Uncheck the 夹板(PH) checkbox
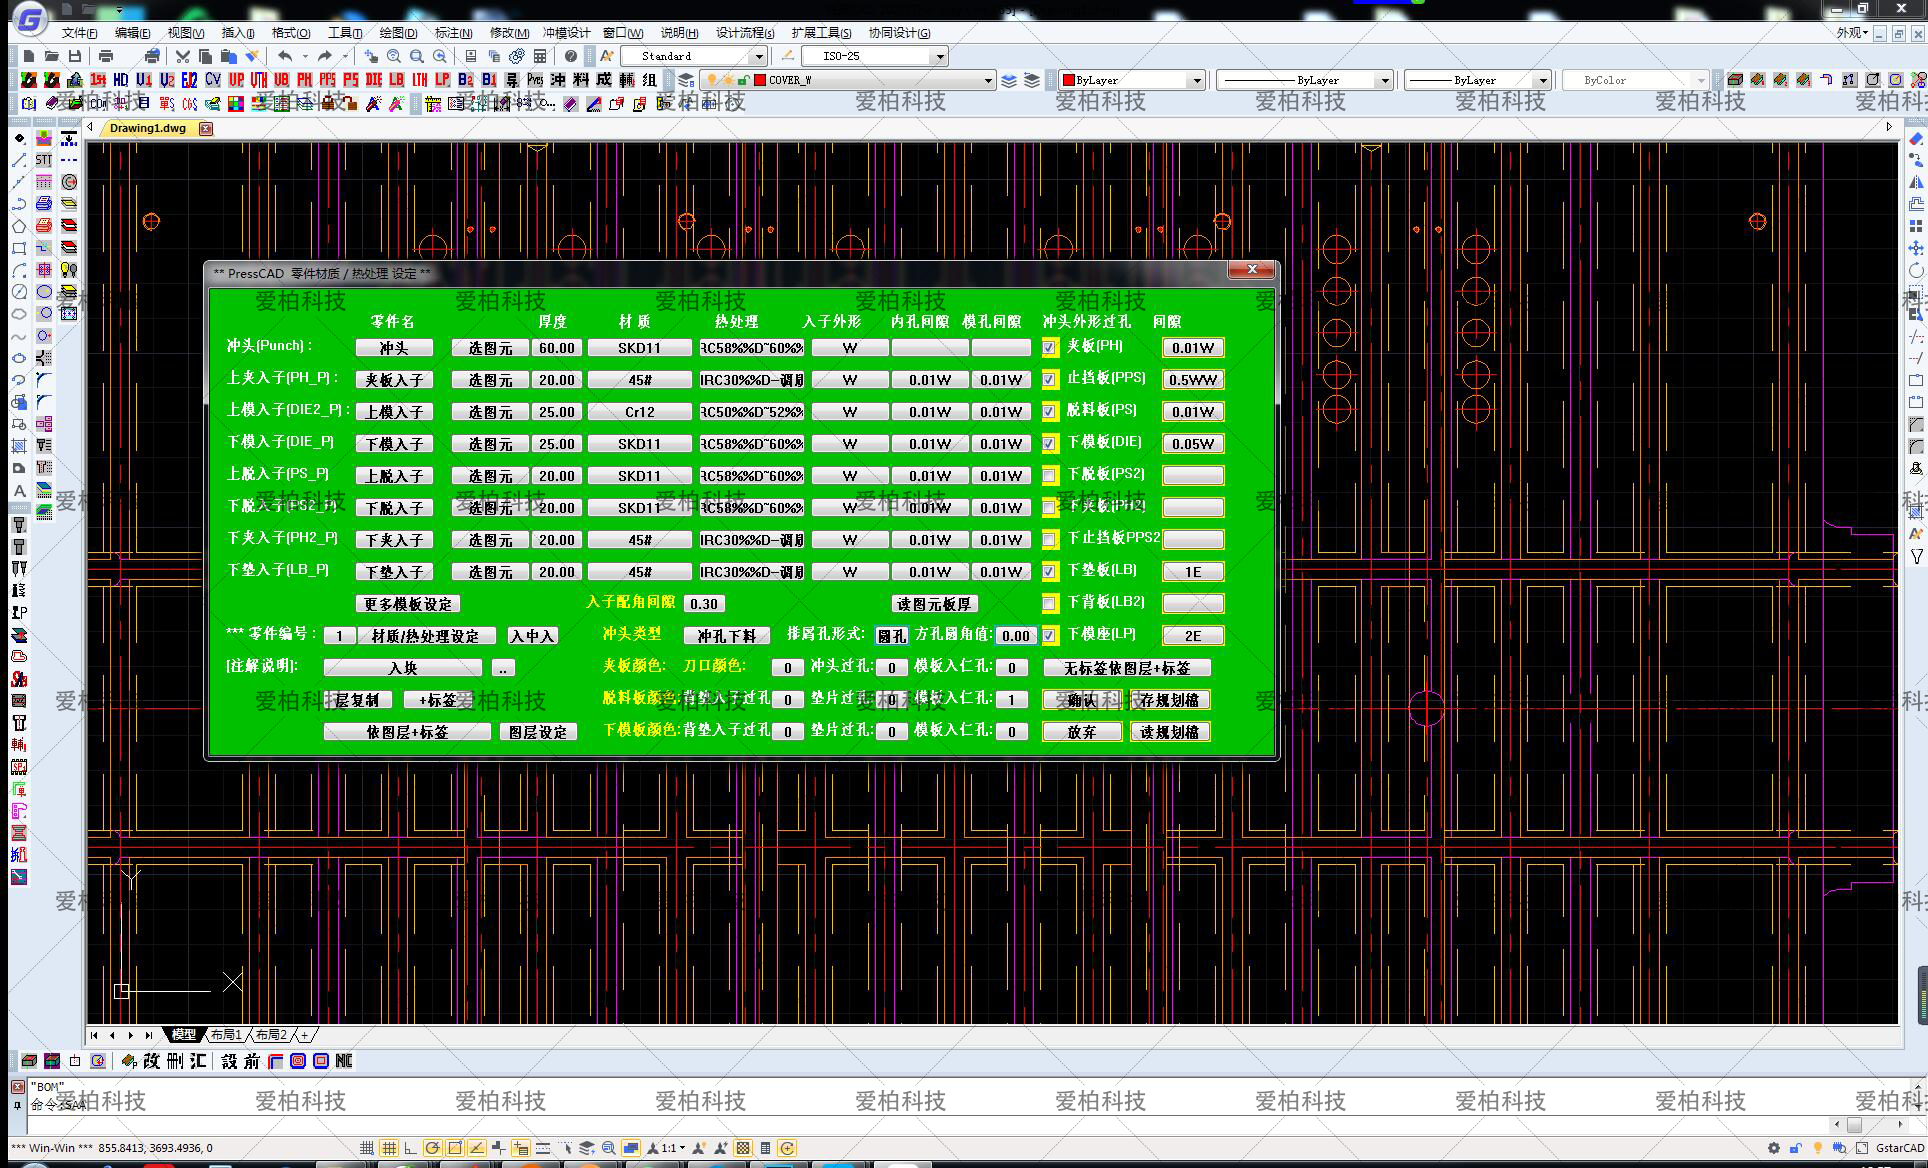This screenshot has height=1168, width=1928. coord(1049,348)
